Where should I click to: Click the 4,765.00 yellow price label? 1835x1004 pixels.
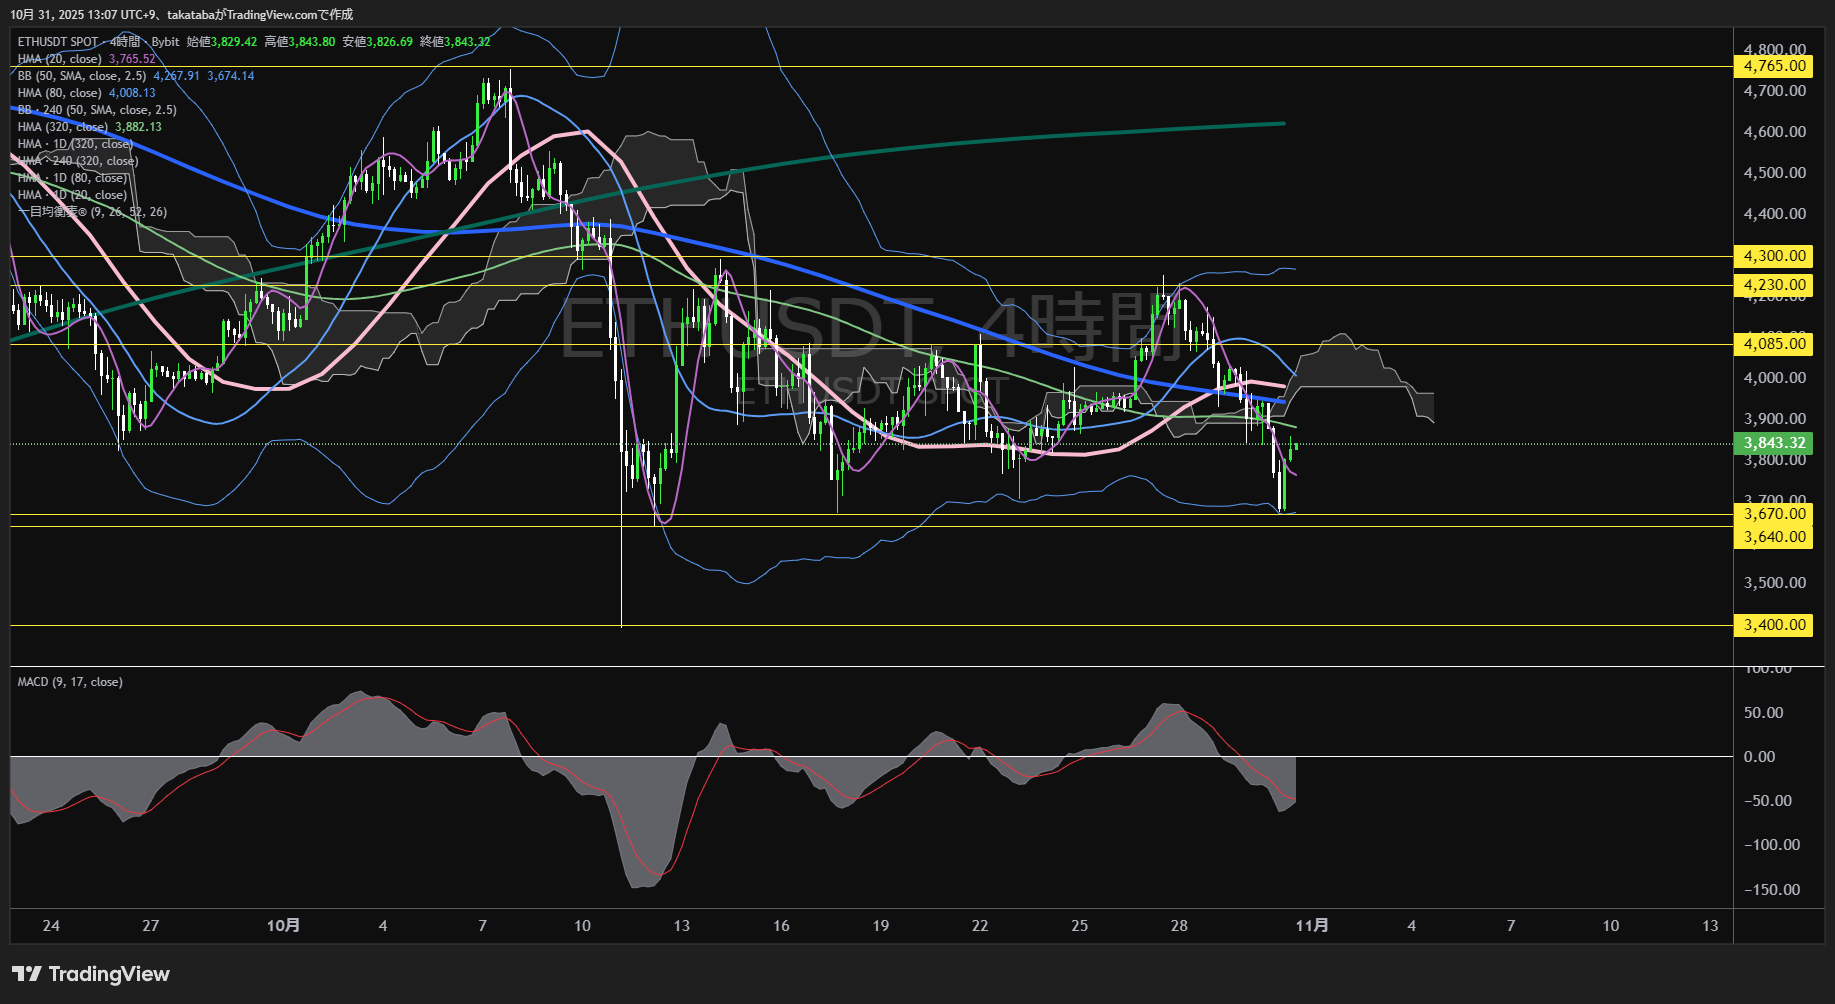point(1774,66)
